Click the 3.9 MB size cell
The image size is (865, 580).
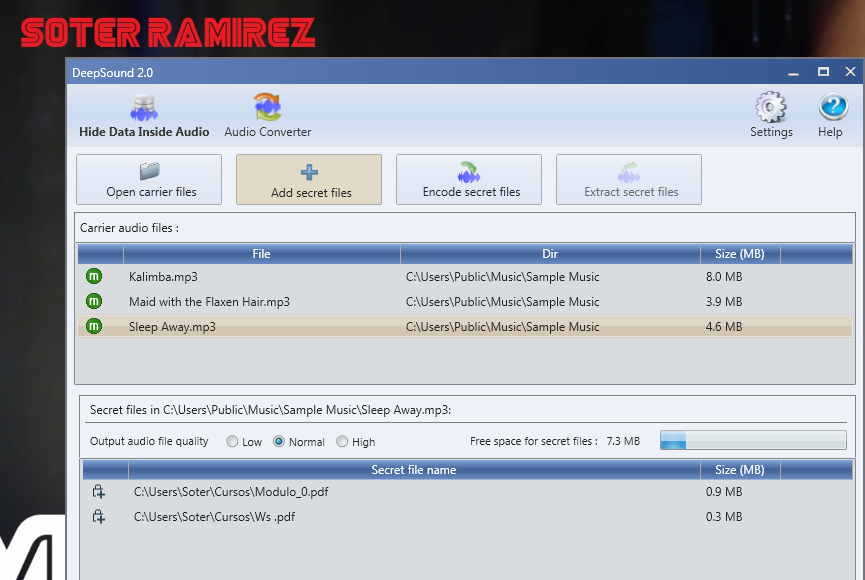[x=724, y=302]
